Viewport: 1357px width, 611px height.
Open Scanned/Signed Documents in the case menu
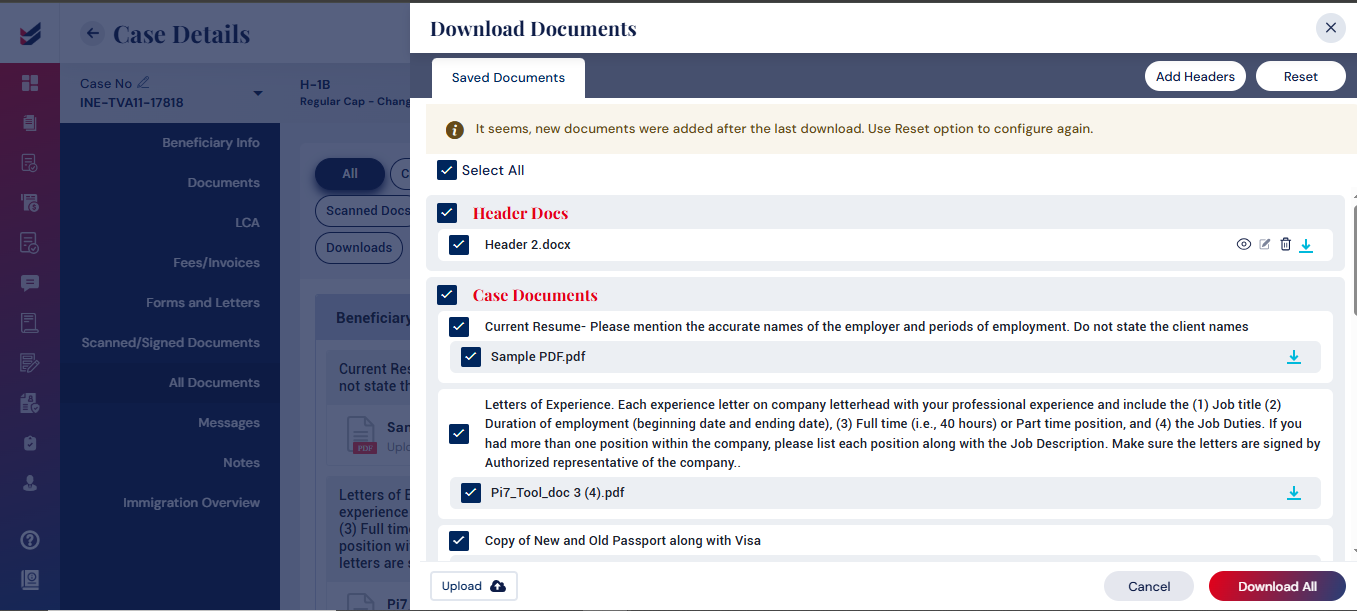point(171,343)
